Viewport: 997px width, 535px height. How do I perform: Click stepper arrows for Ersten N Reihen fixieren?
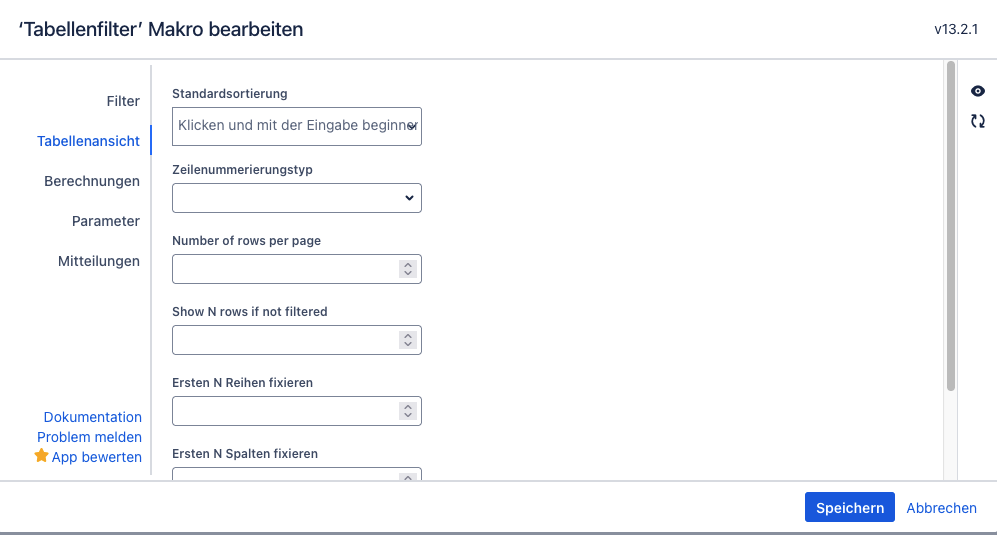pyautogui.click(x=407, y=411)
